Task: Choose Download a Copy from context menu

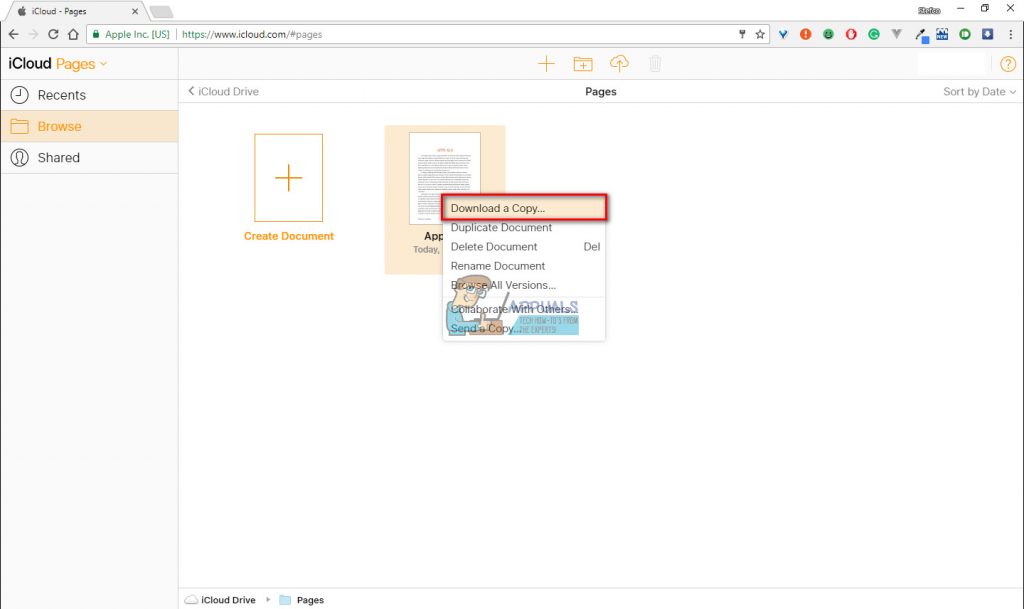Action: [524, 208]
